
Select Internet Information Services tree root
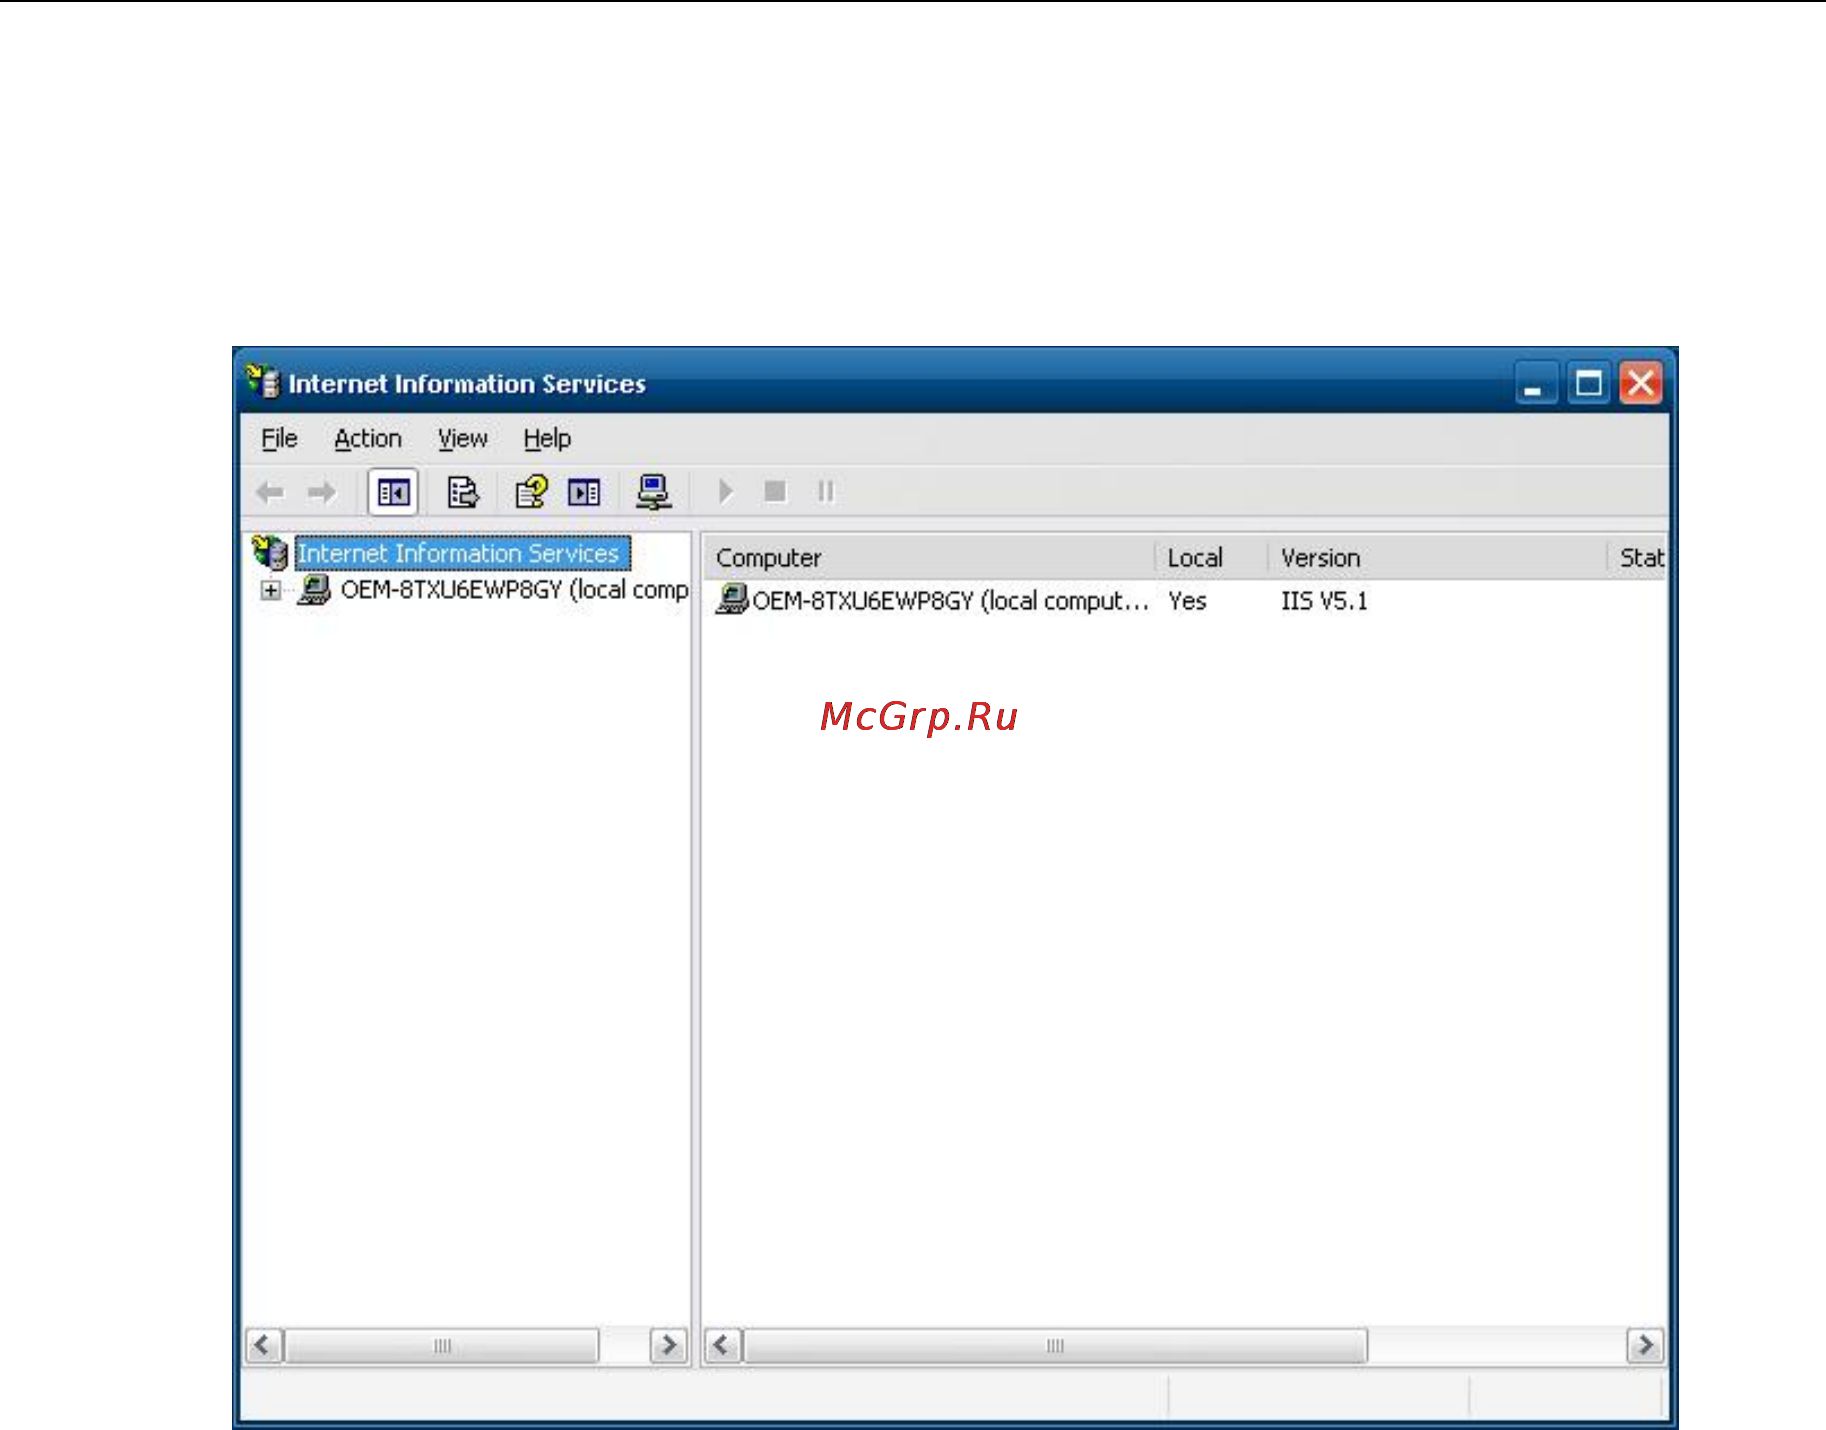[x=461, y=553]
